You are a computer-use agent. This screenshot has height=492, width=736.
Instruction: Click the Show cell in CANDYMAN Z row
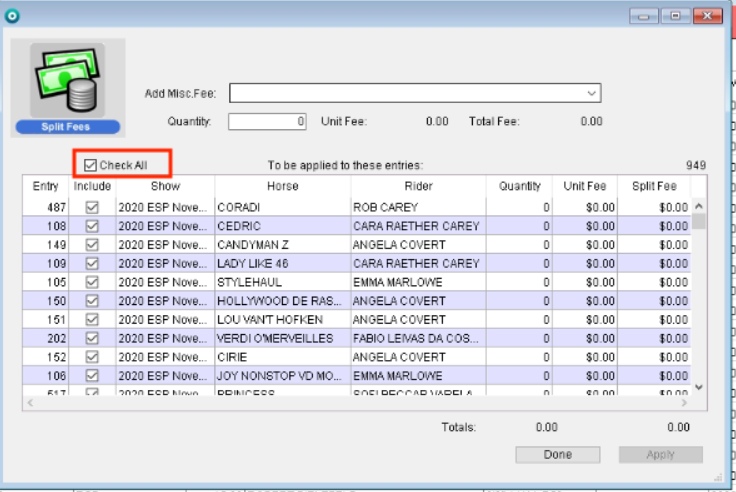[165, 245]
